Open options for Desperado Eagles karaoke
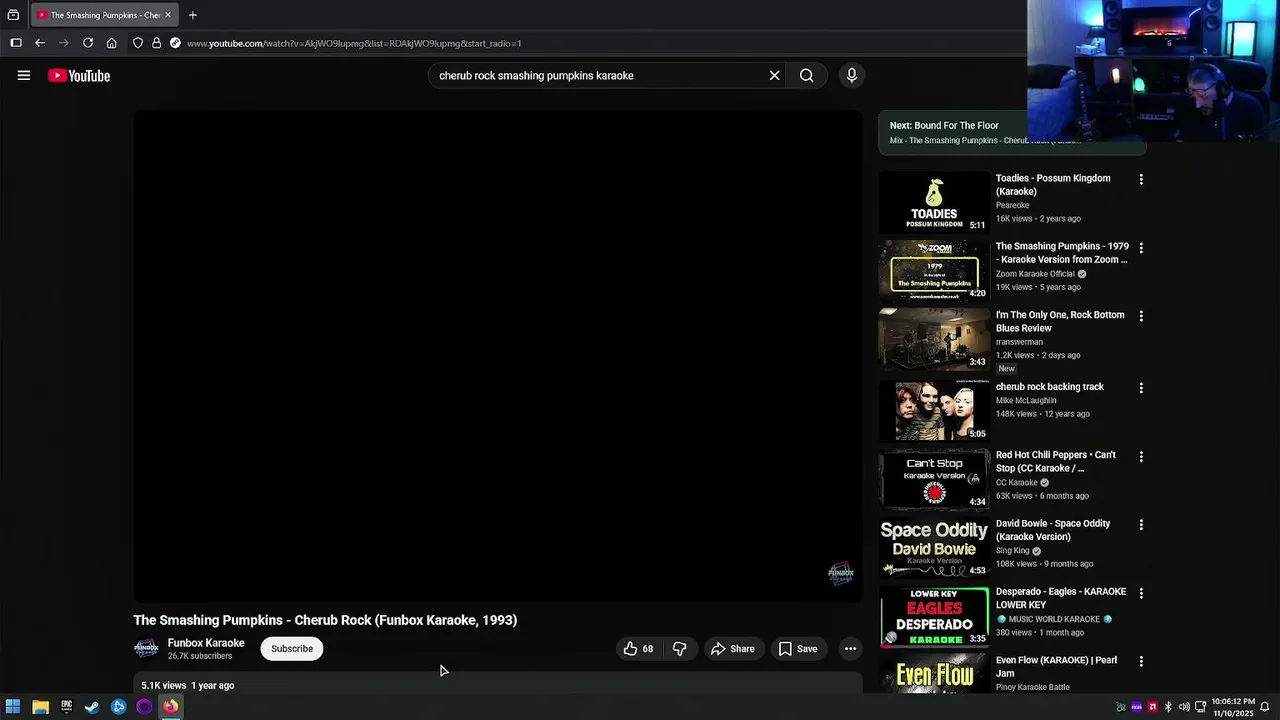The image size is (1280, 720). (x=1141, y=593)
